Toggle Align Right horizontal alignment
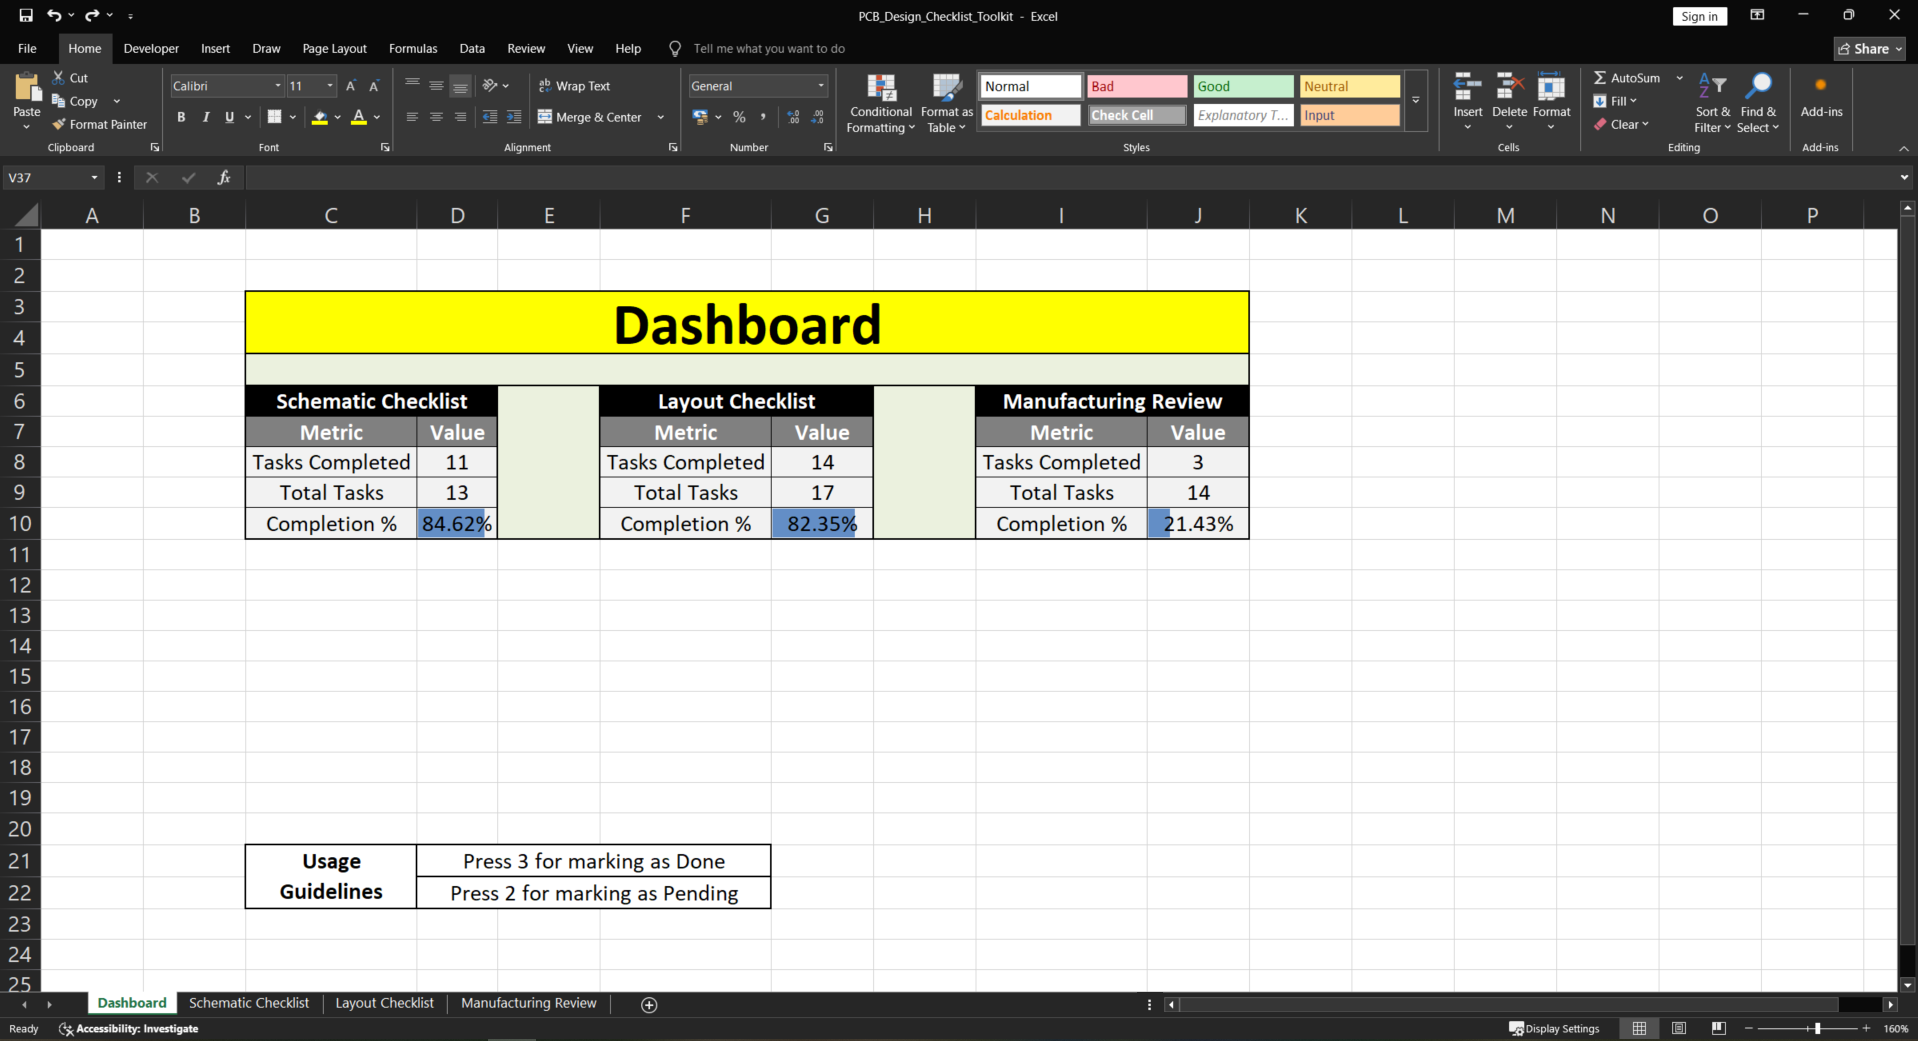This screenshot has width=1918, height=1041. [460, 117]
